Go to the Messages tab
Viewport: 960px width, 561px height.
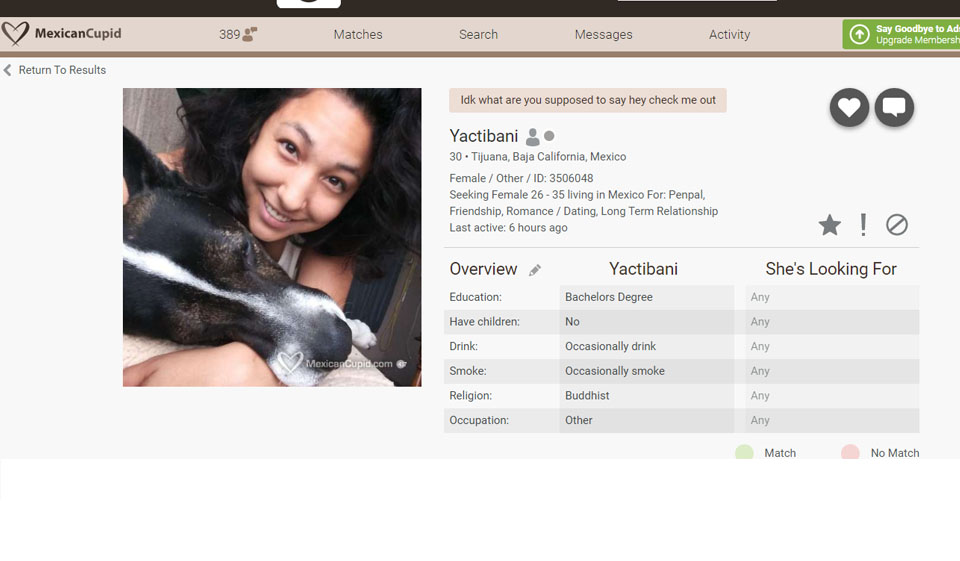tap(603, 34)
